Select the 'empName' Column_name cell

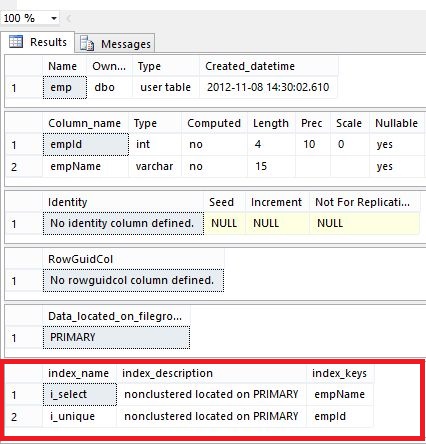(86, 166)
